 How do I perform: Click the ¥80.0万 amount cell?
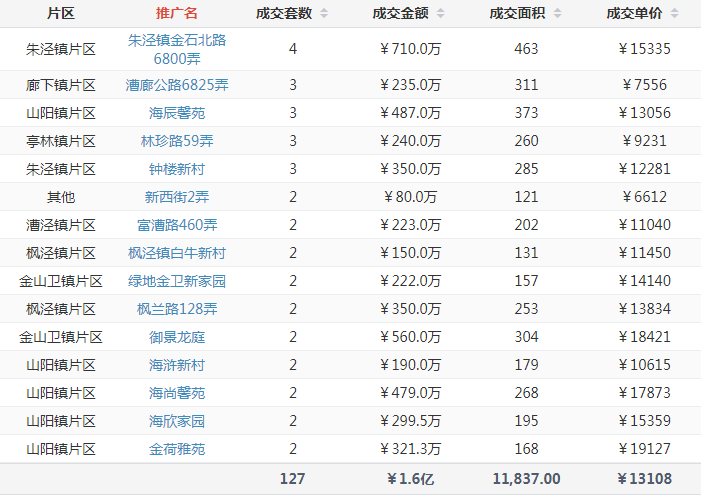pos(410,197)
